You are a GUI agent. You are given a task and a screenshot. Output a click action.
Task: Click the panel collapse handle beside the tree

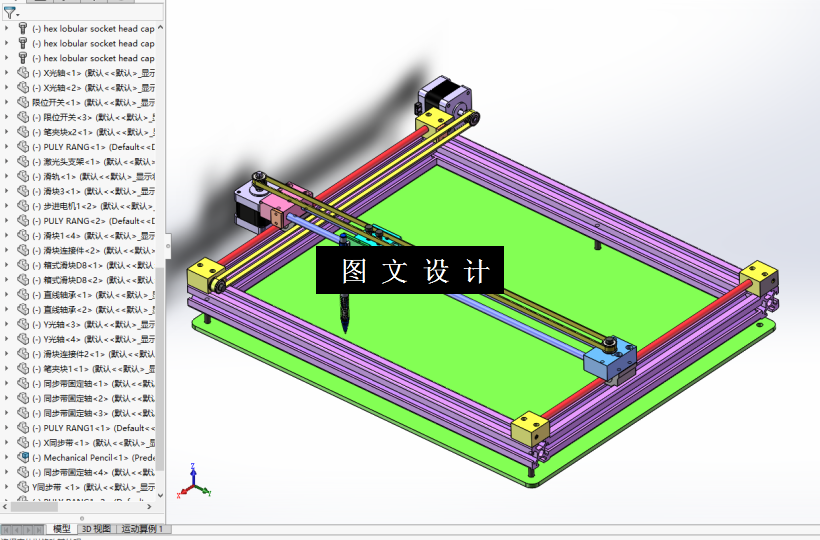click(x=168, y=245)
